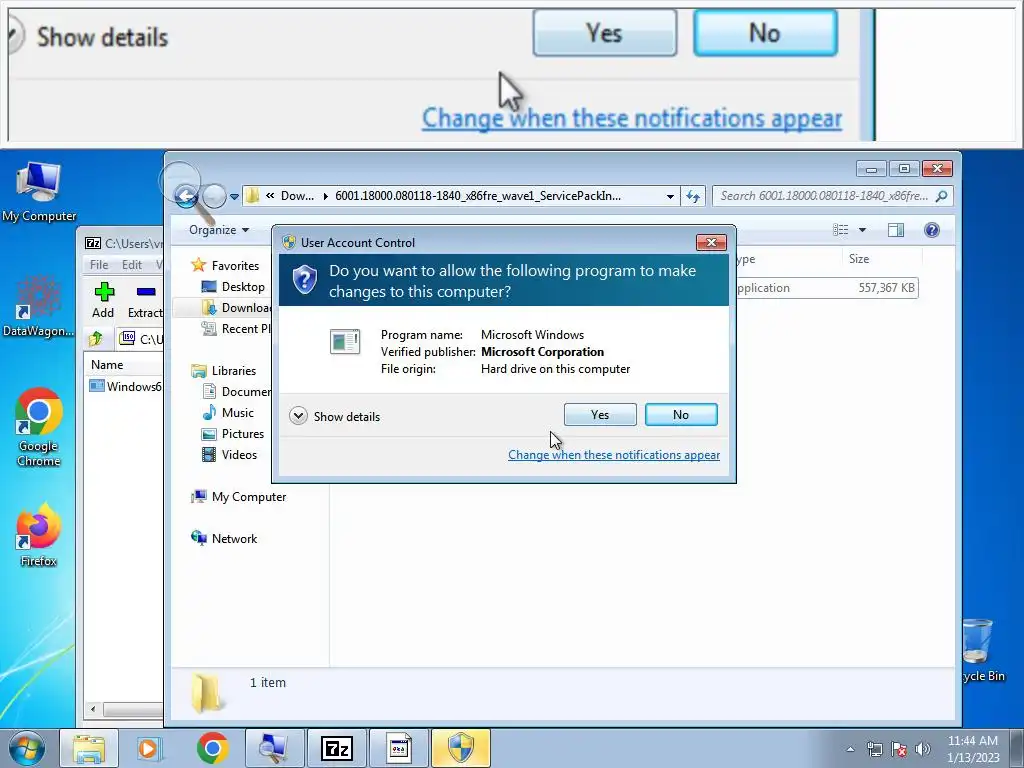Viewport: 1024px width, 768px height.
Task: Close the User Account Control dialog
Action: tap(711, 242)
